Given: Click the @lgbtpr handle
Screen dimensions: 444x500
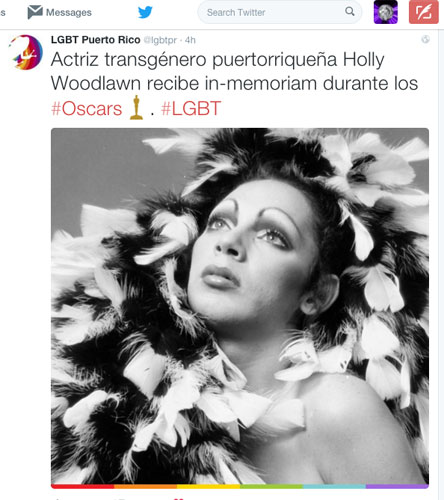Looking at the screenshot, I should pyautogui.click(x=160, y=40).
